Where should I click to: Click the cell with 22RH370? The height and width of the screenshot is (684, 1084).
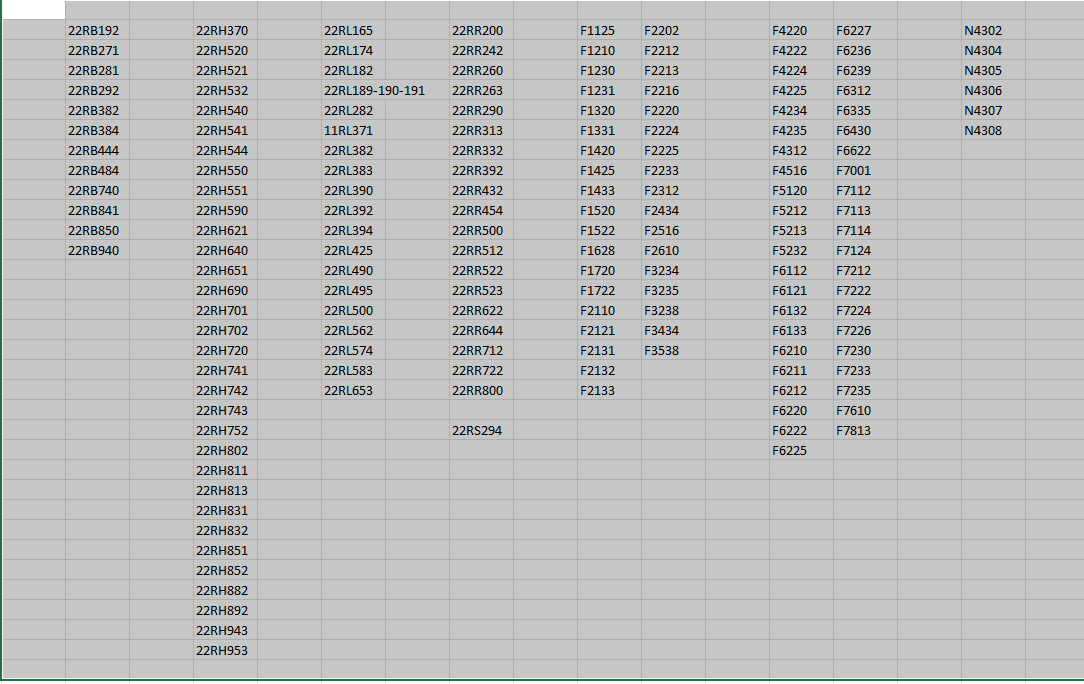(222, 31)
